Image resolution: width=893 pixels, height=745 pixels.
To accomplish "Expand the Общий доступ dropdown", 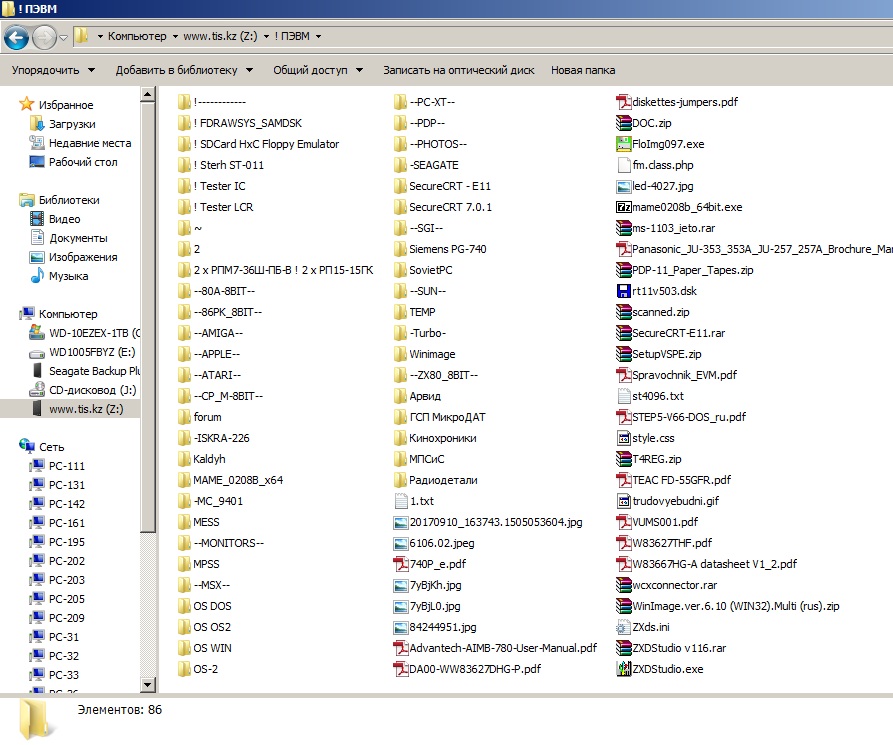I will pos(318,70).
